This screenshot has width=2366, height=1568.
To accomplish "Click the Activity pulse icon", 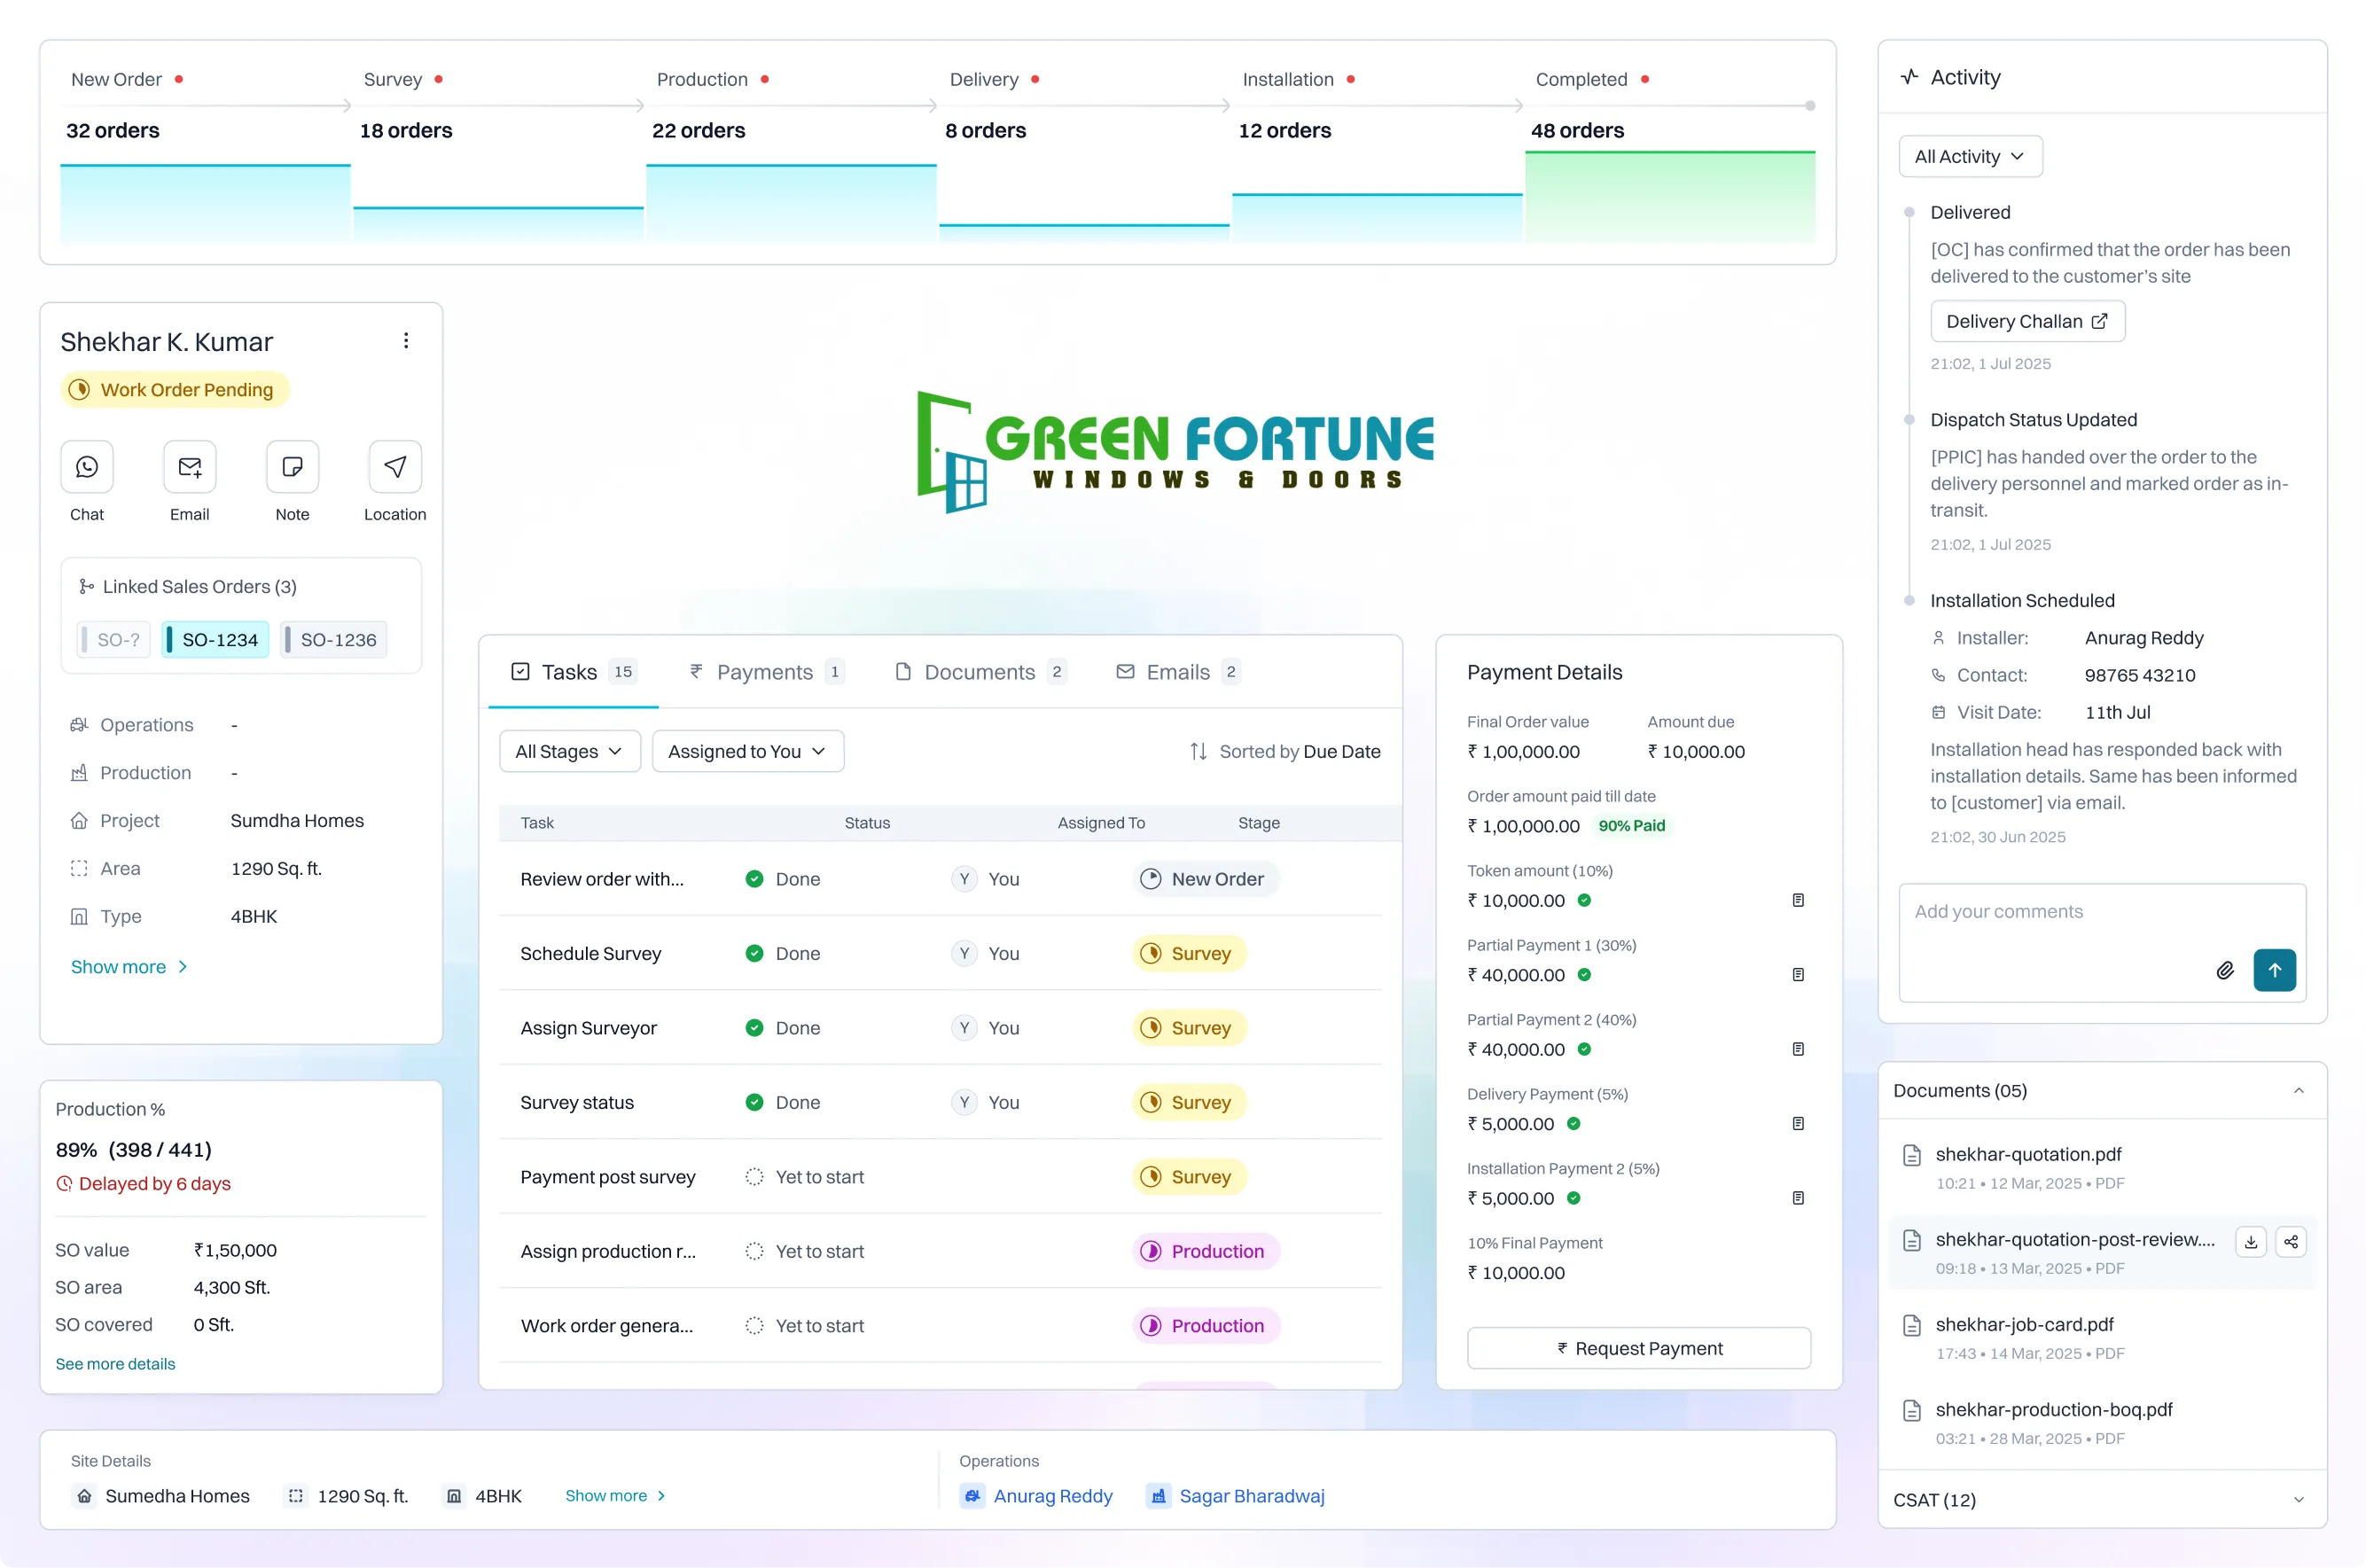I will (x=1910, y=77).
